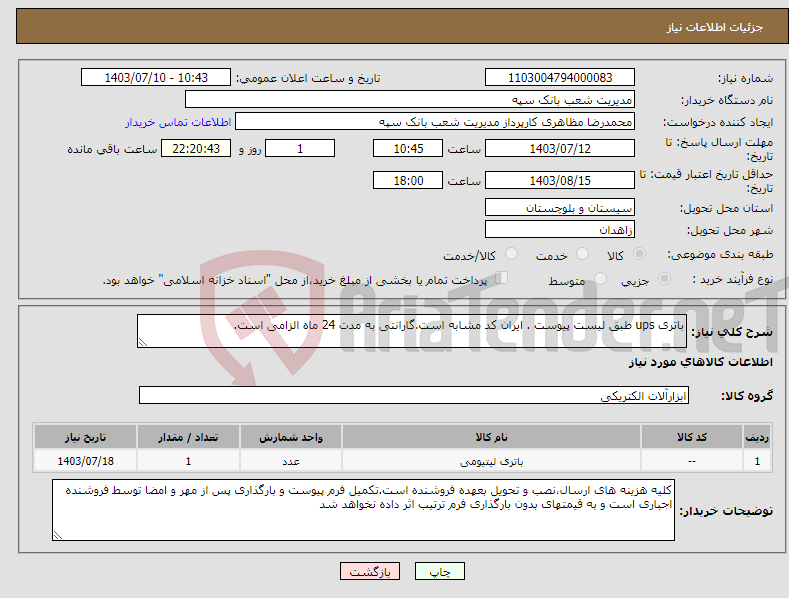Click the توضیحات خریدار textarea

[x=363, y=510]
